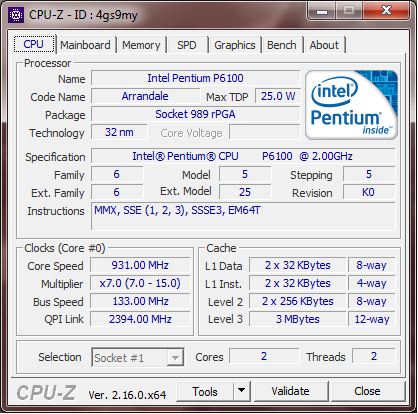This screenshot has width=418, height=414.
Task: Click the Core Speed value 931.00 MHz
Action: [x=140, y=265]
